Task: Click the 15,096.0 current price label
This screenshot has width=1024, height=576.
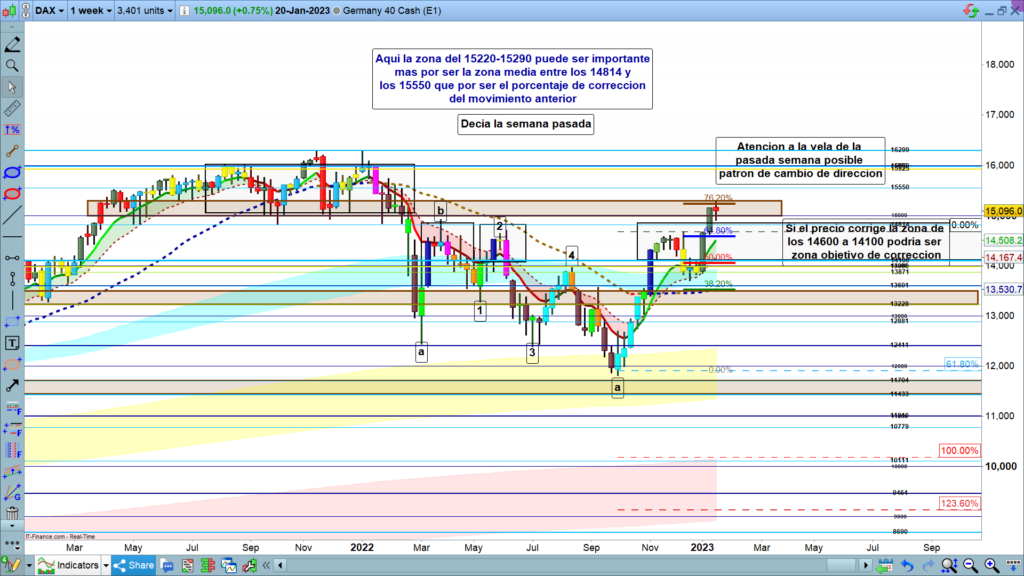Action: (x=1003, y=212)
